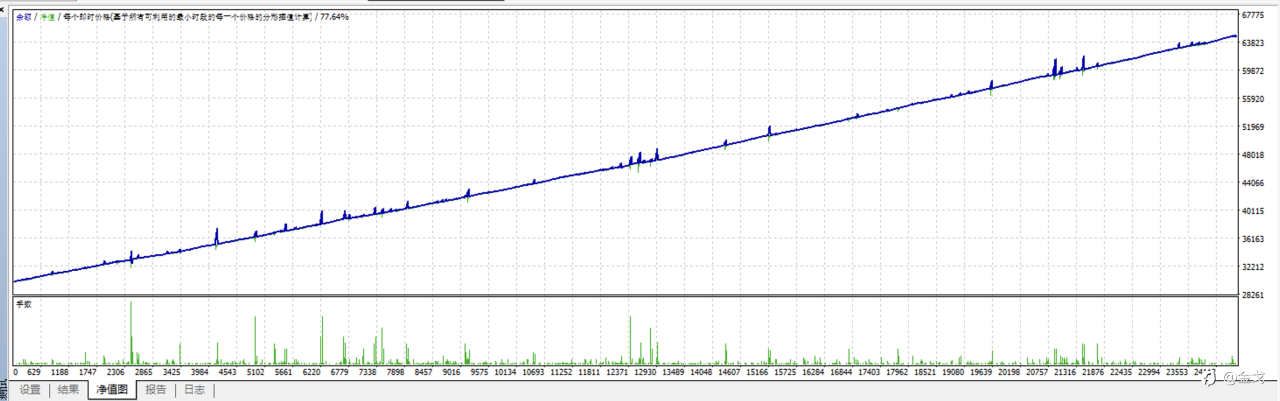
Task: Click the 51969 value on price axis
Action: point(1254,128)
